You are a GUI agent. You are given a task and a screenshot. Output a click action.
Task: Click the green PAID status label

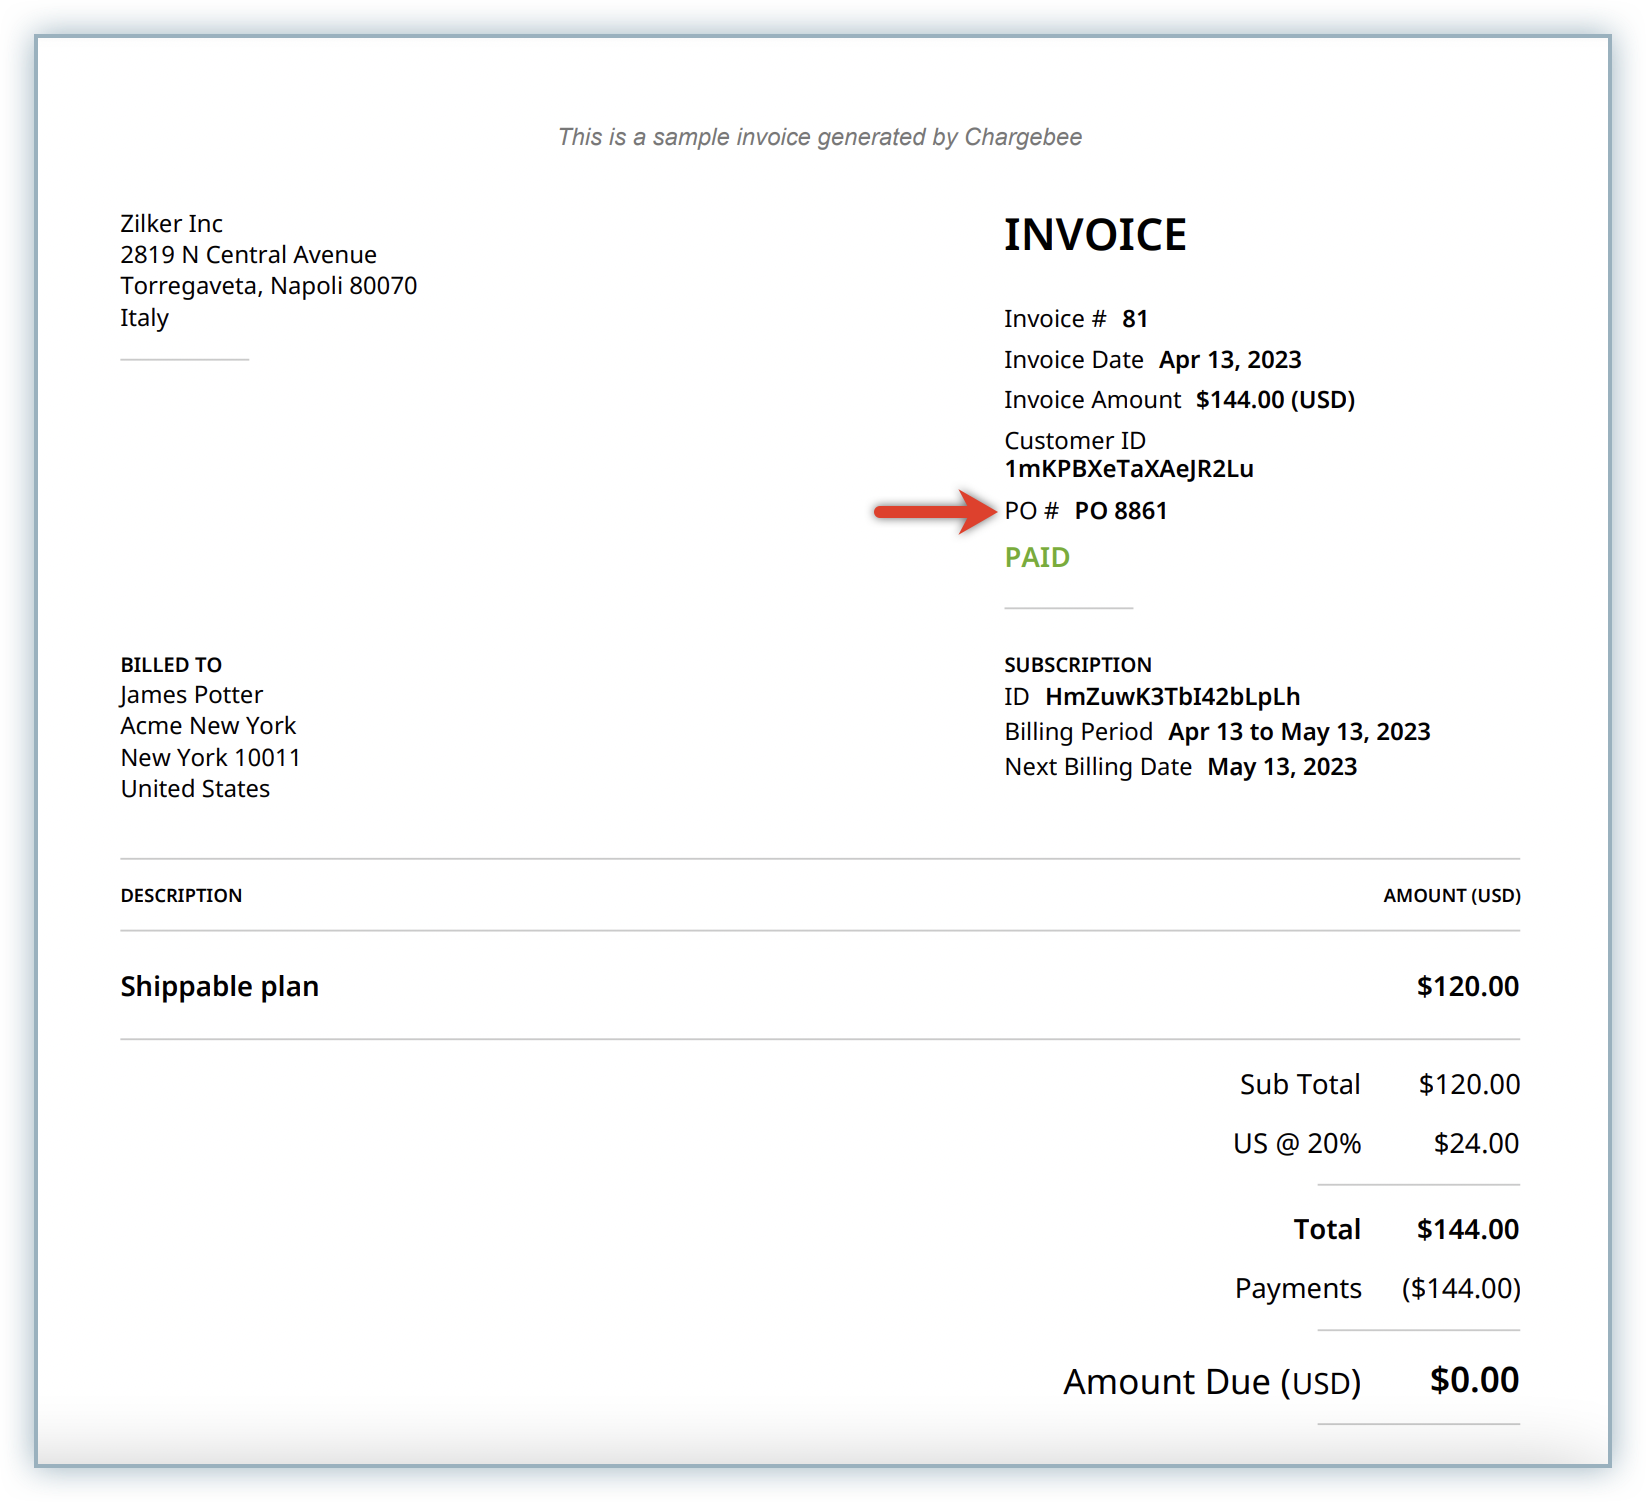[1037, 557]
